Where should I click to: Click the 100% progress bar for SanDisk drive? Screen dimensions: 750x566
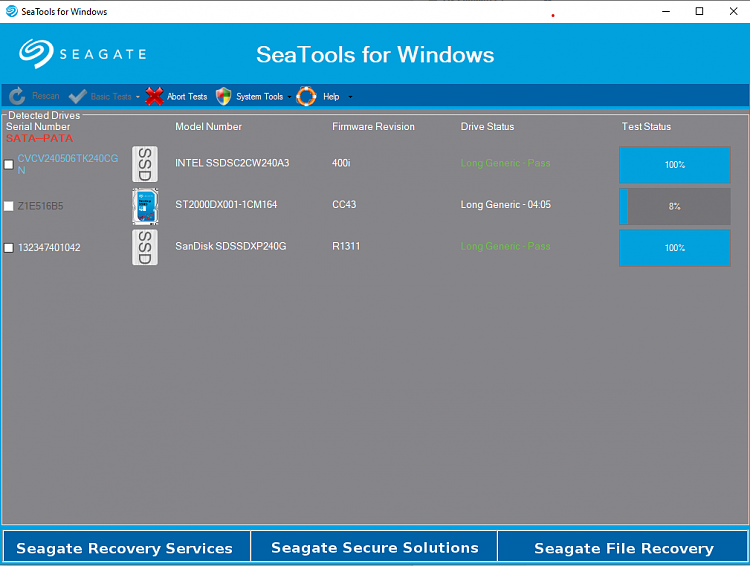pos(675,248)
